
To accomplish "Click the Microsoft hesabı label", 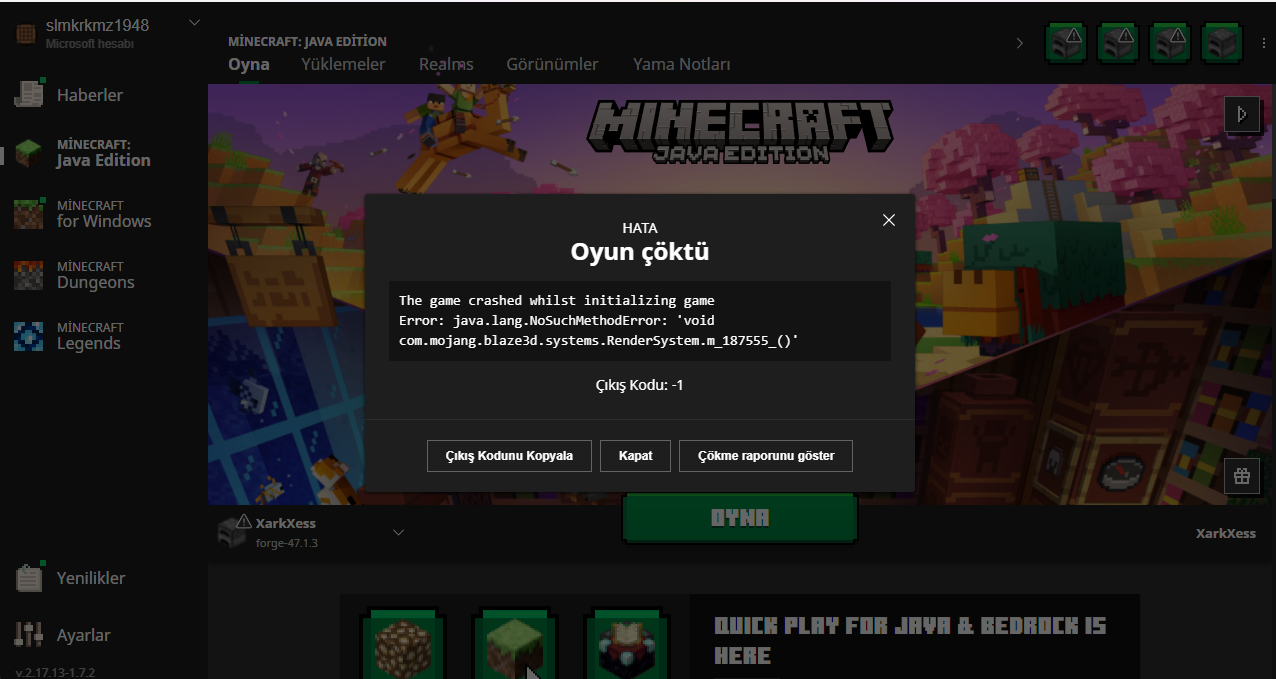I will (90, 44).
